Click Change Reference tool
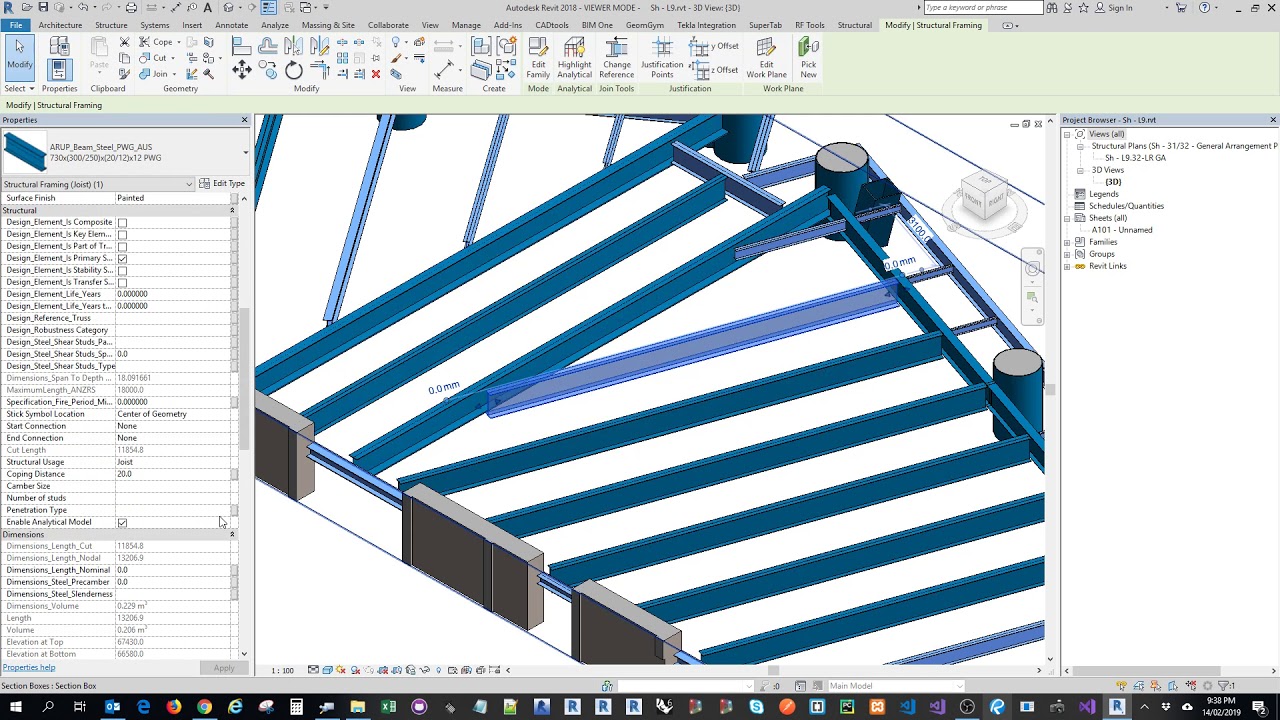The width and height of the screenshot is (1280, 720). (616, 58)
